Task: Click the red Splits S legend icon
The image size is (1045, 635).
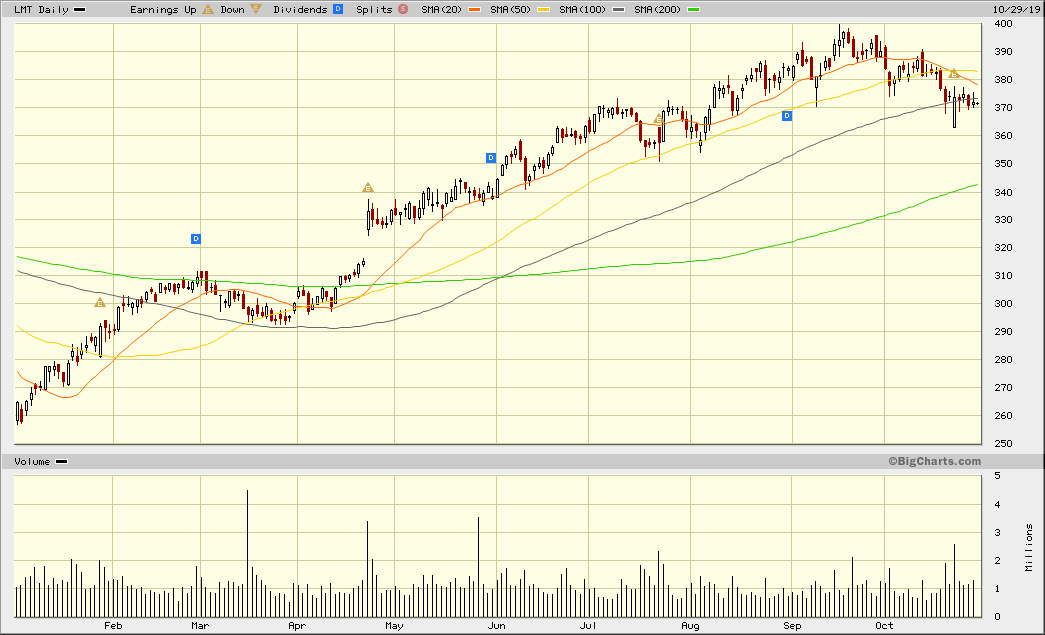Action: click(x=403, y=9)
